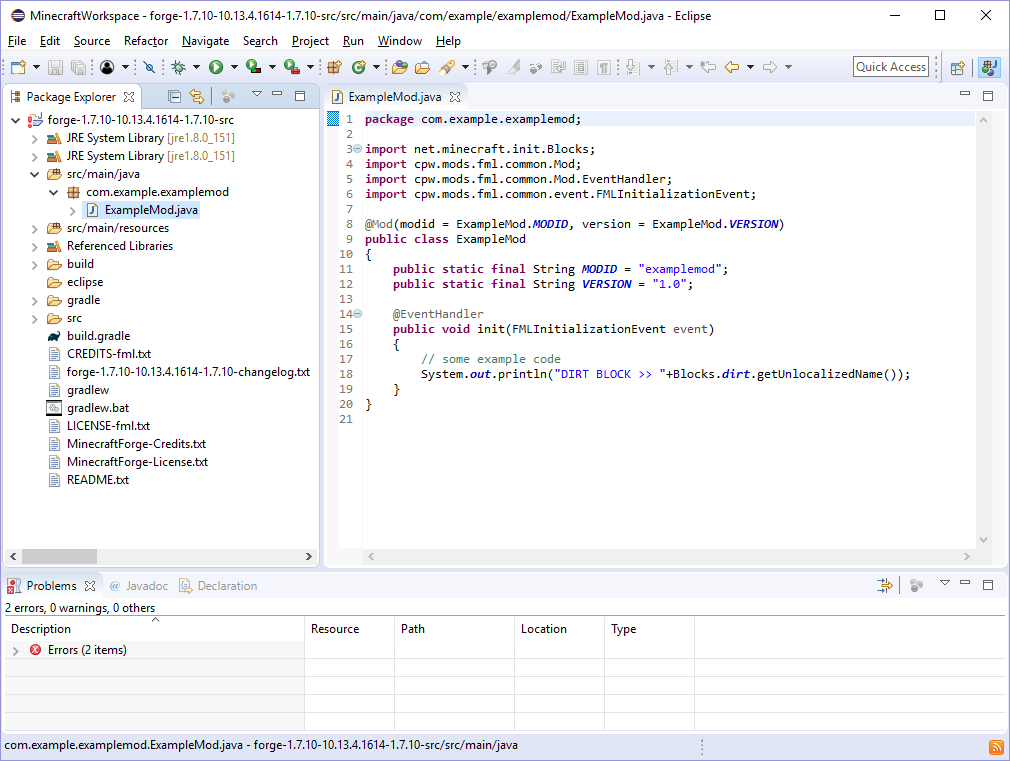Open the Window menu

coord(399,41)
